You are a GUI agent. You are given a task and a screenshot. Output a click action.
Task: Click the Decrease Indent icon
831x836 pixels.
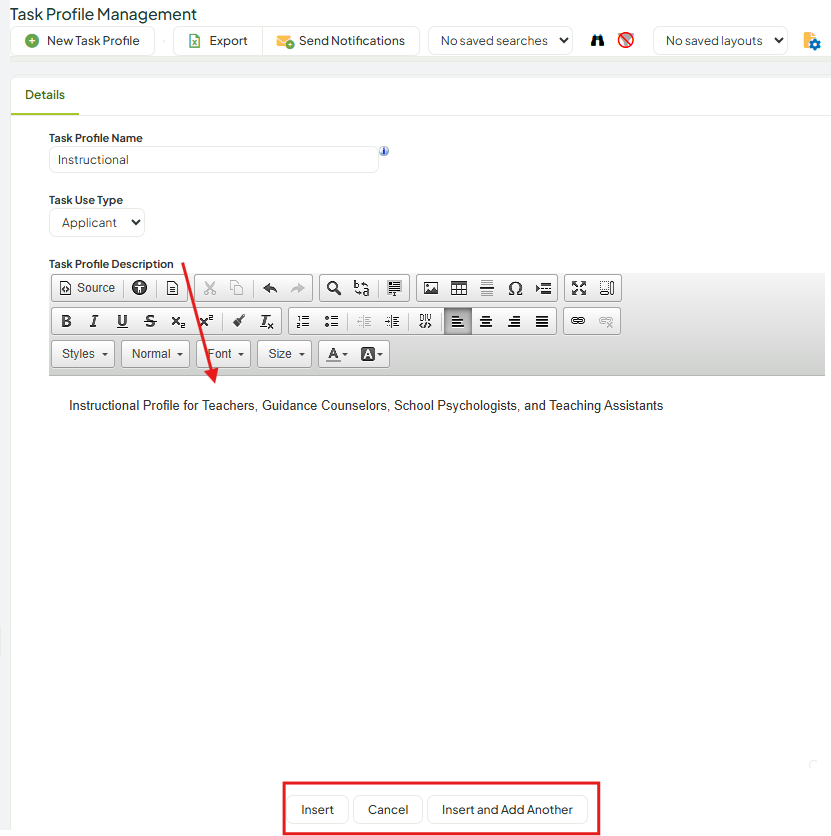[364, 321]
